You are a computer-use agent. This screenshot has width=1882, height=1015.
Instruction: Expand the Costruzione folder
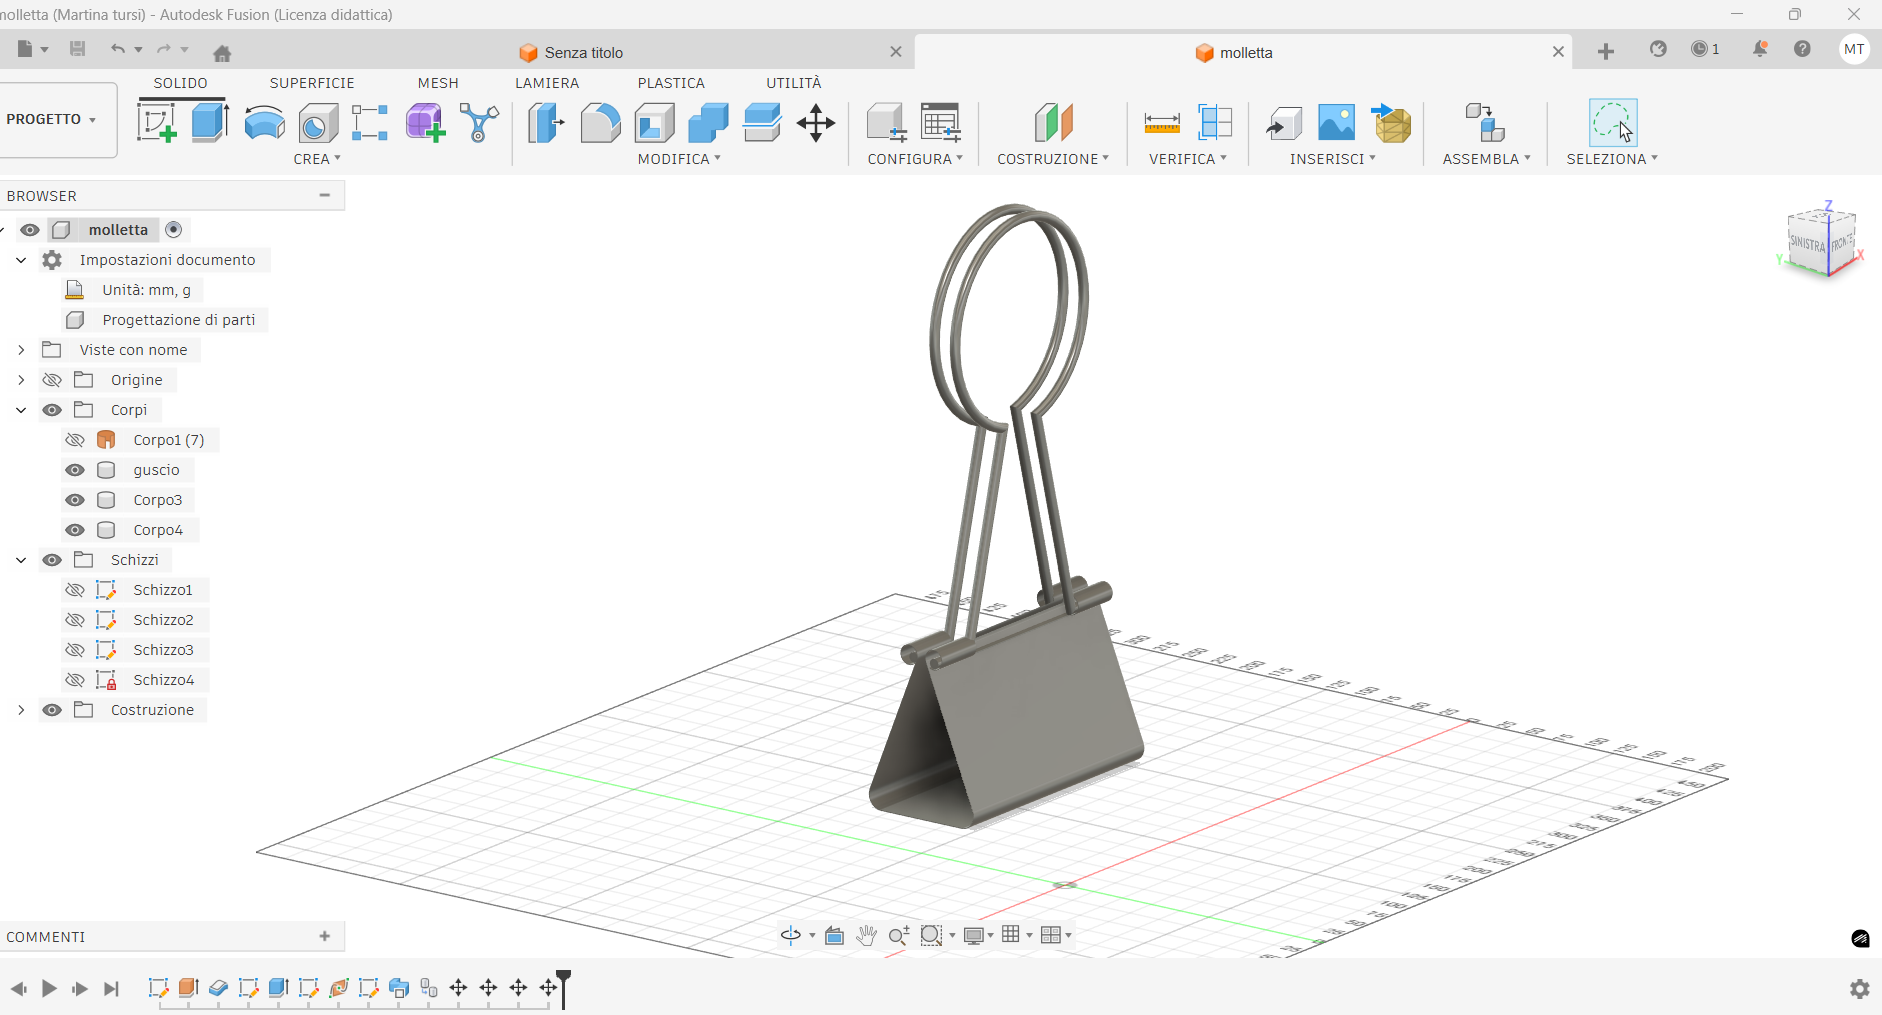point(21,710)
